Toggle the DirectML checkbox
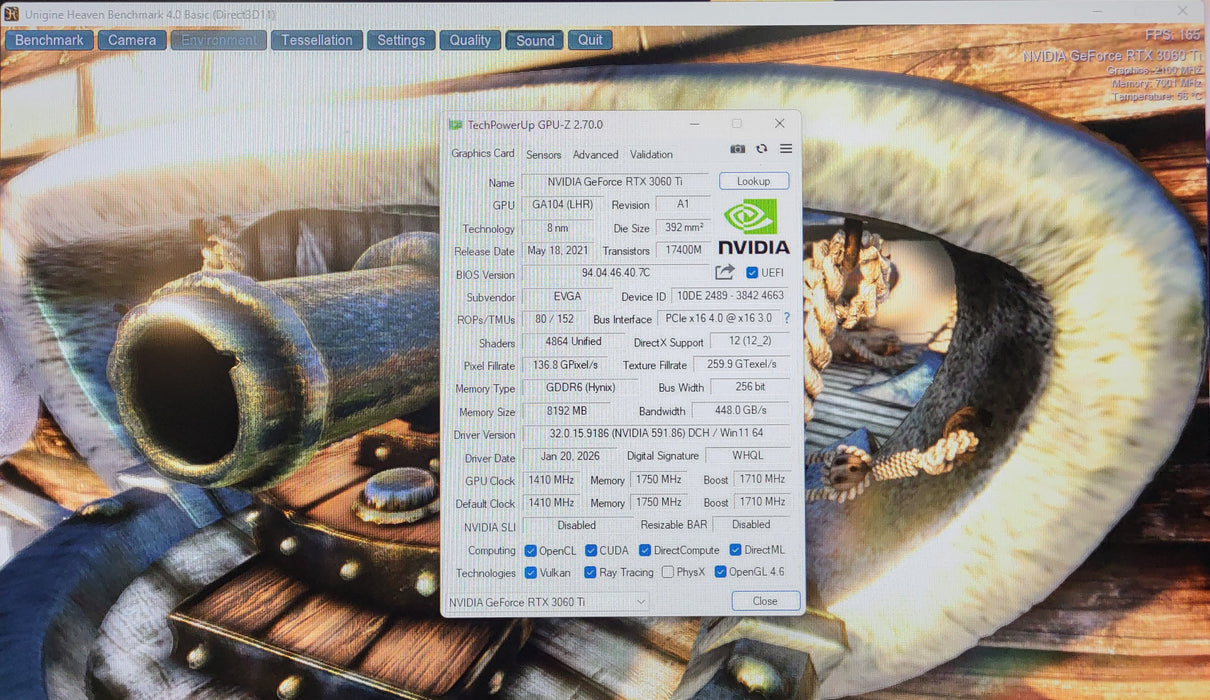The image size is (1210, 700). coord(735,550)
